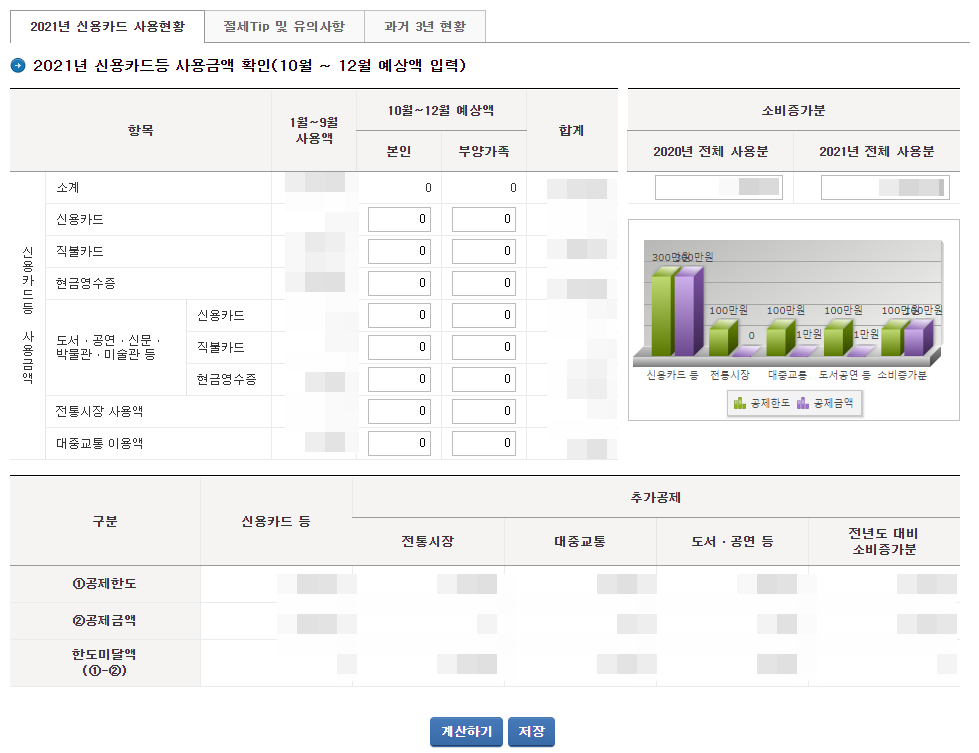Viewport: 979px width, 753px height.
Task: Switch to the 절세Tip 및 유의사항 tab
Action: pyautogui.click(x=284, y=27)
